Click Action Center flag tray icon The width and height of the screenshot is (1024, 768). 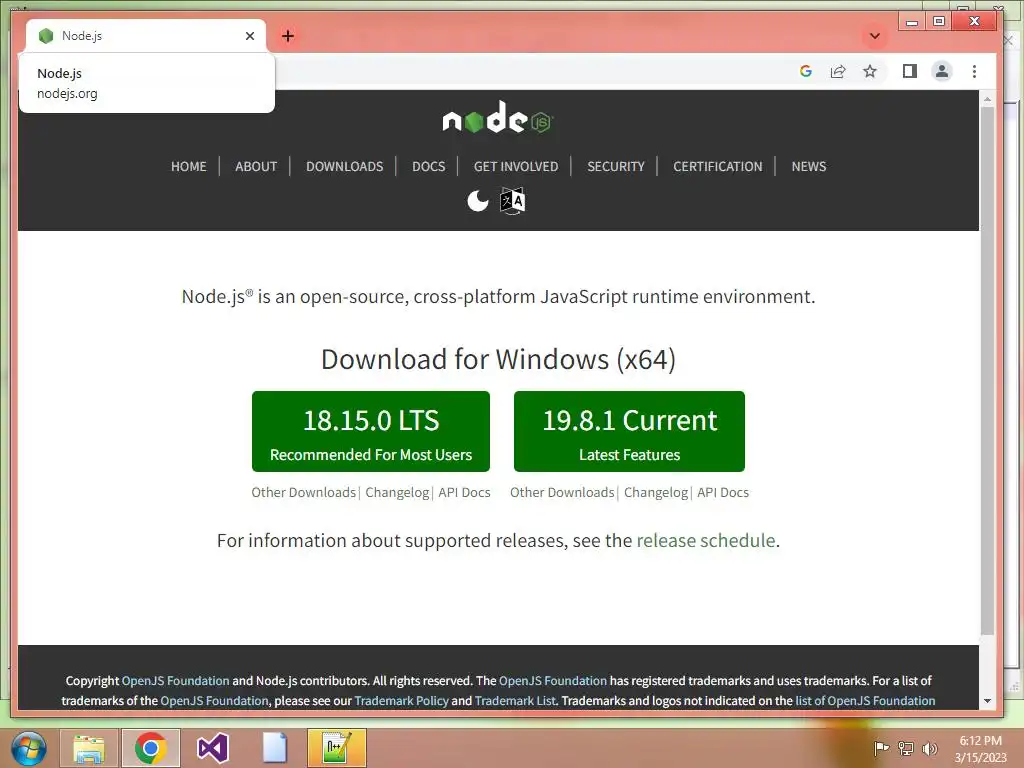(x=882, y=748)
